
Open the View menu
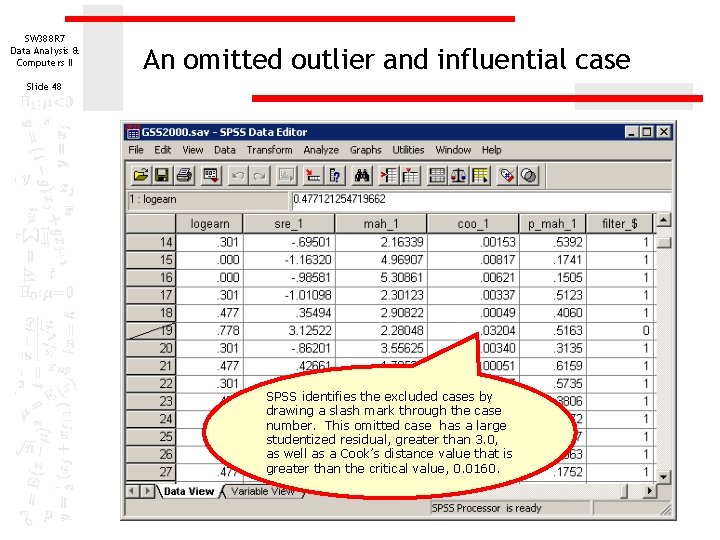[192, 150]
